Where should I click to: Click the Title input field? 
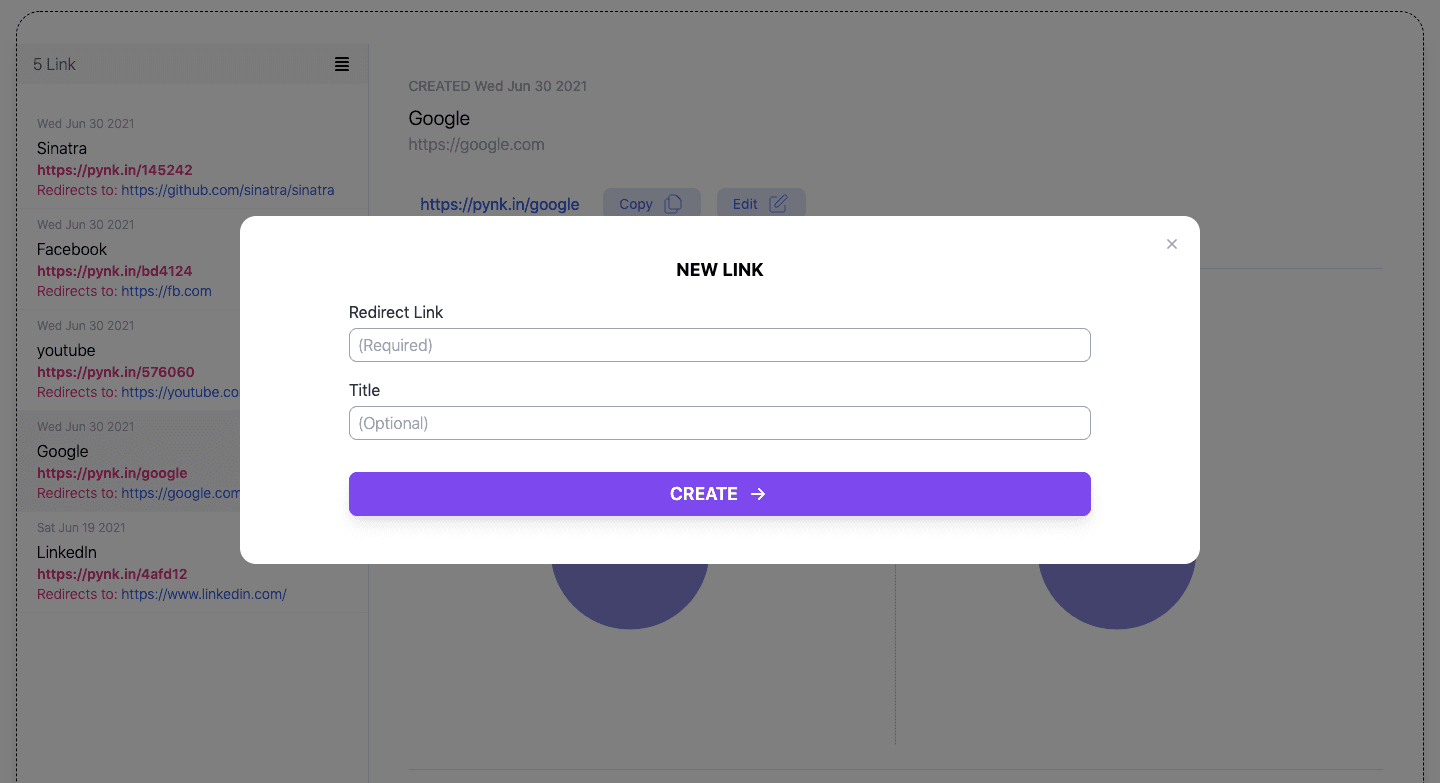click(719, 423)
